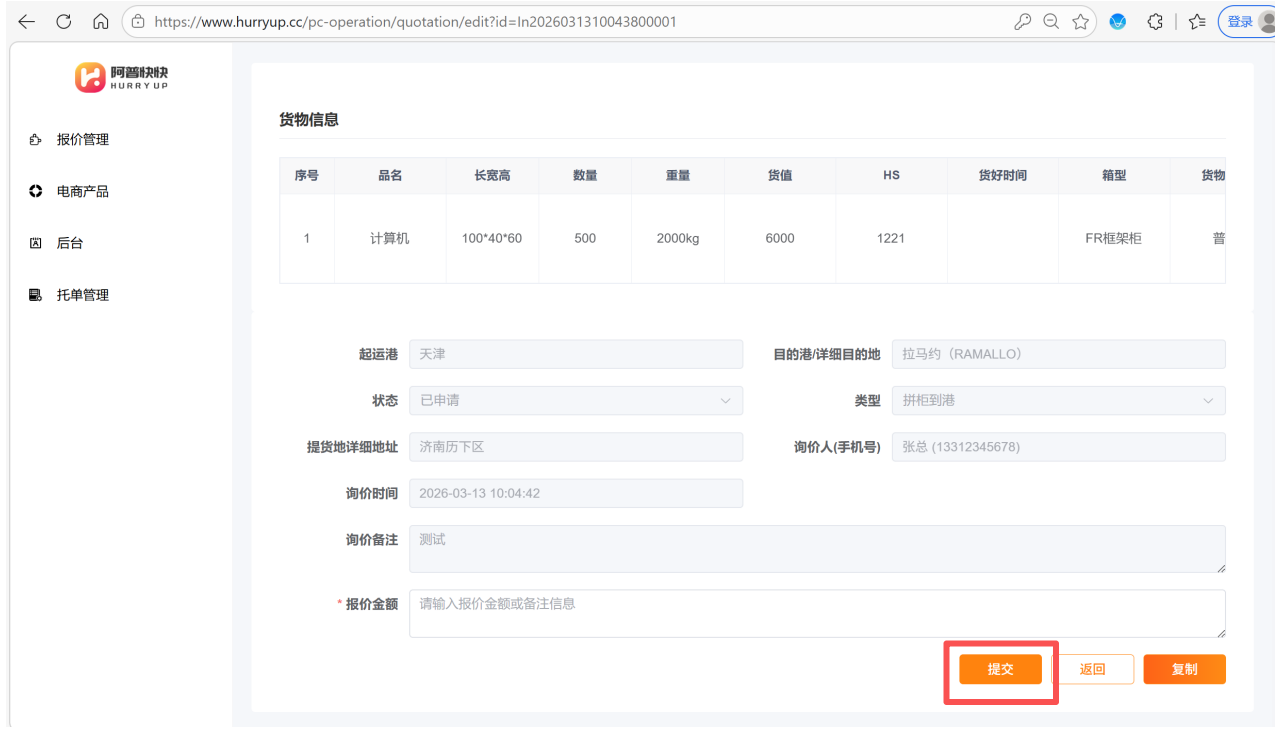The height and width of the screenshot is (735, 1284).
Task: Focus the 报价金额 text area
Action: 816,613
